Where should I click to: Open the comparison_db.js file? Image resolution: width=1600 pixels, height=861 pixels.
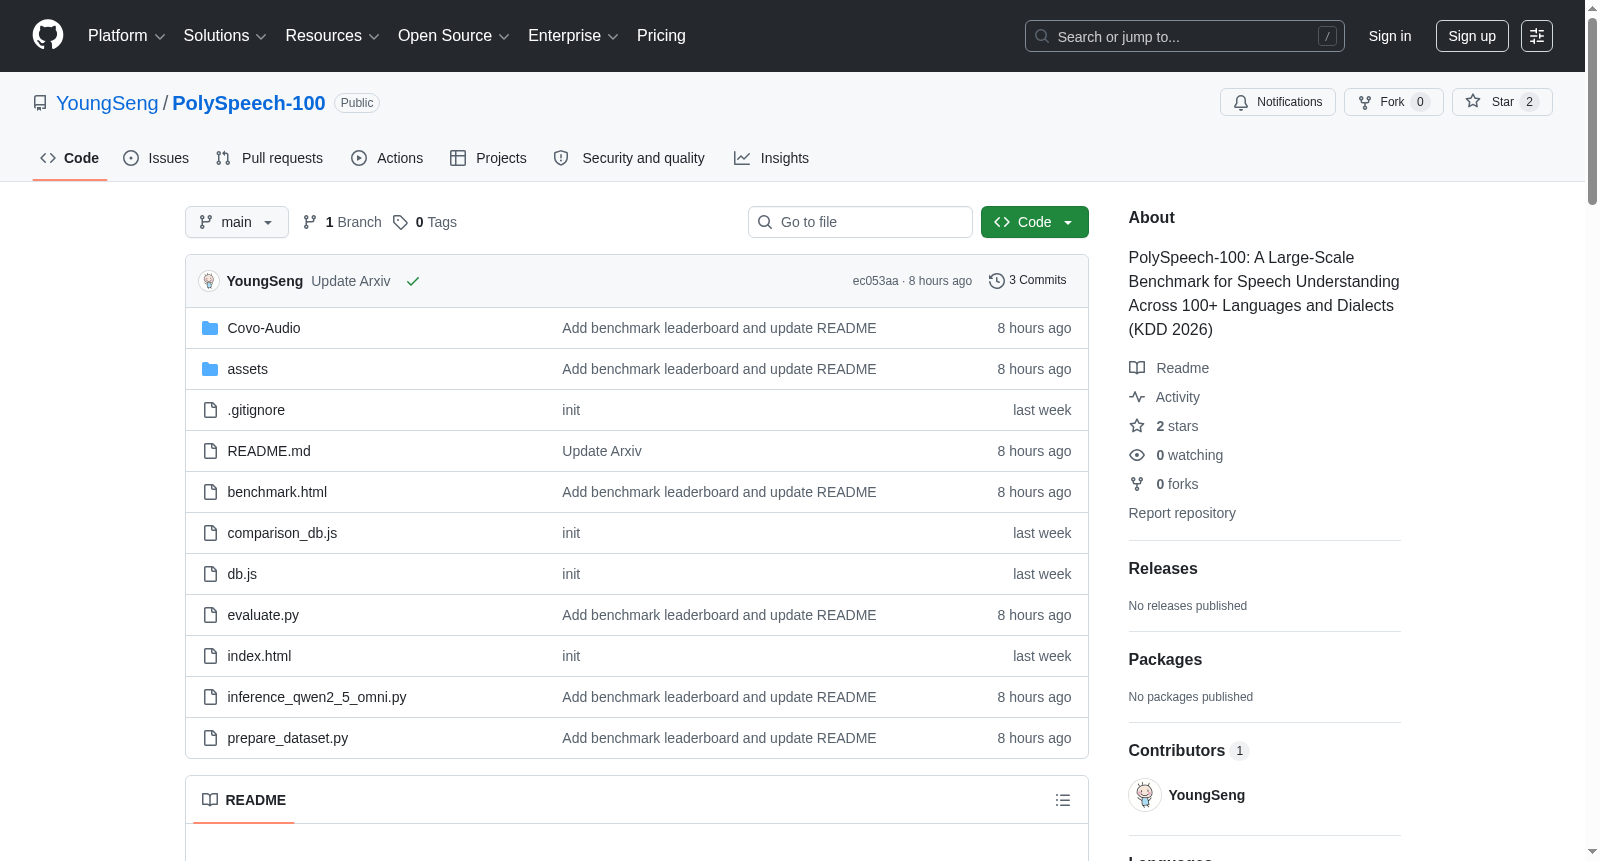click(x=282, y=533)
